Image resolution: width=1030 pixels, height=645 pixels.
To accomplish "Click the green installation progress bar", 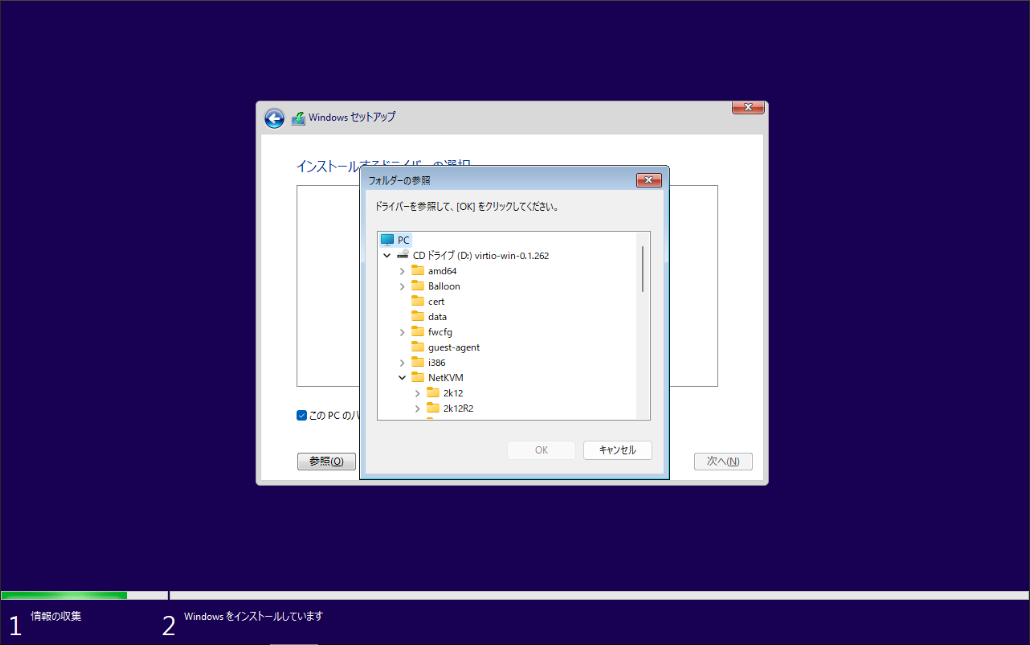I will click(64, 594).
